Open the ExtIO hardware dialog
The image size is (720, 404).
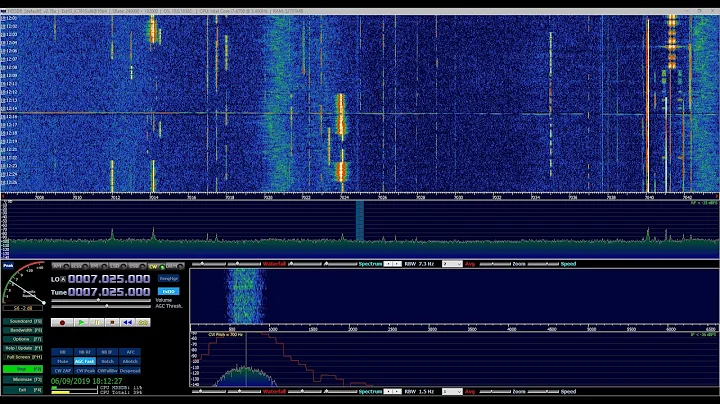pyautogui.click(x=168, y=292)
